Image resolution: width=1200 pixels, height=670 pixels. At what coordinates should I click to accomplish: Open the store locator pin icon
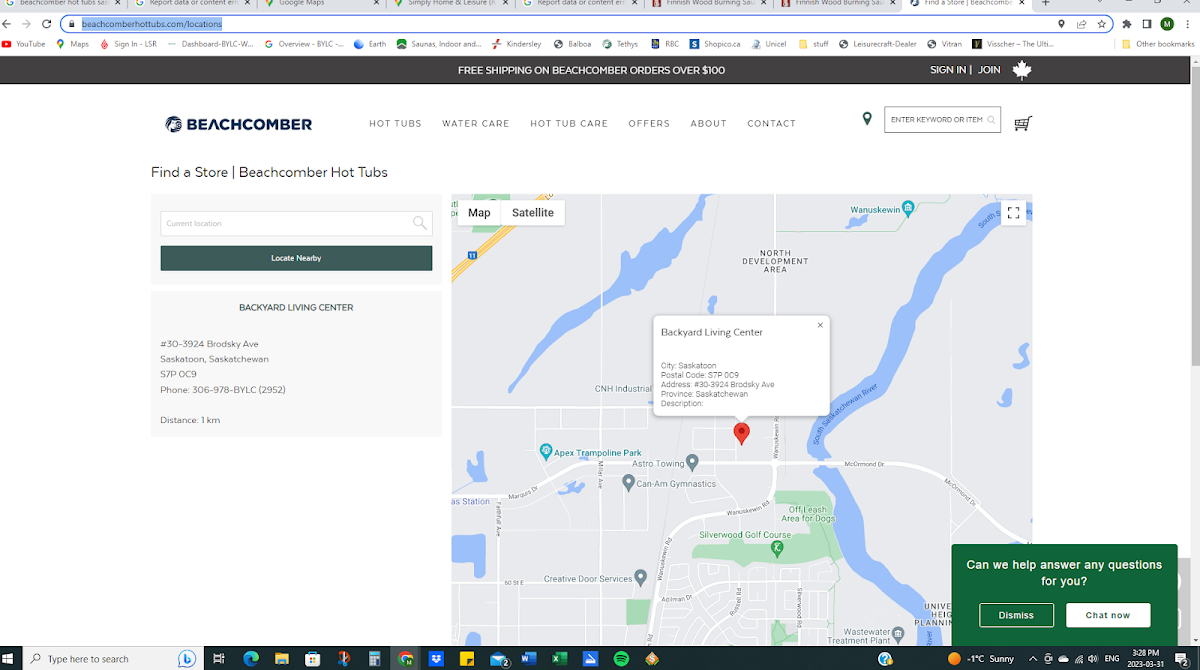pos(867,119)
